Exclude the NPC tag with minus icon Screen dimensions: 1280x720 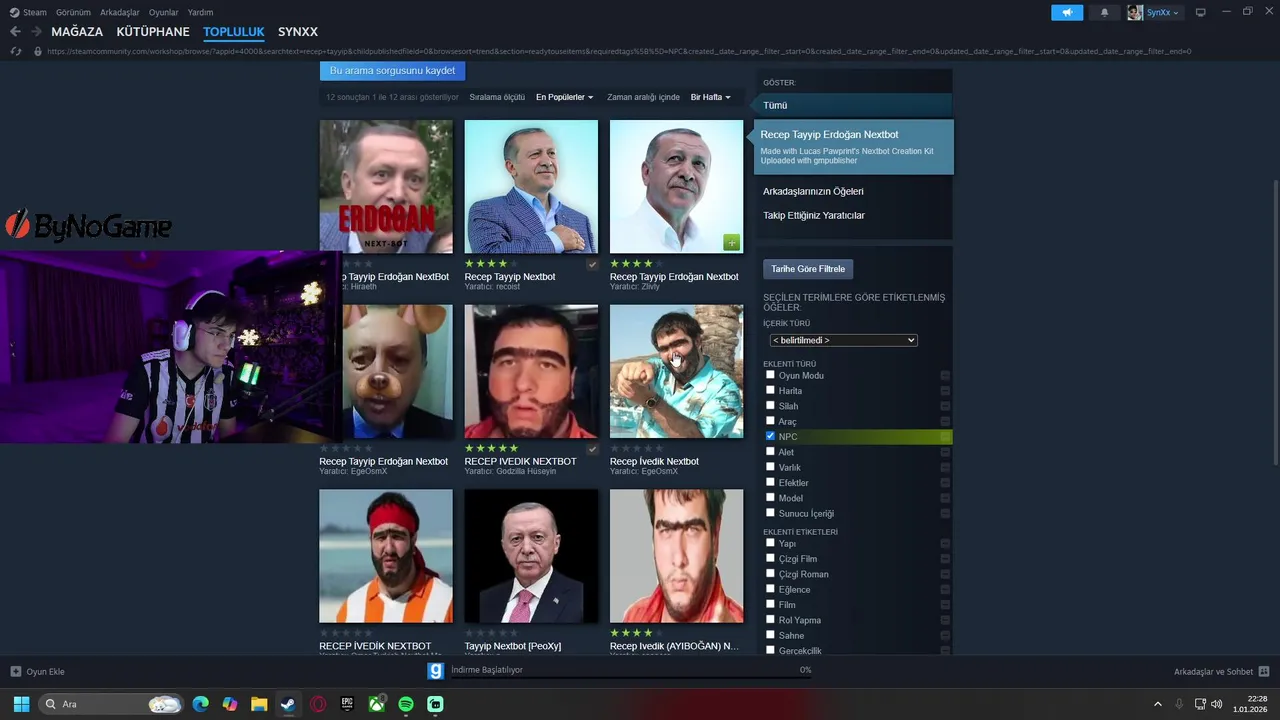click(945, 437)
